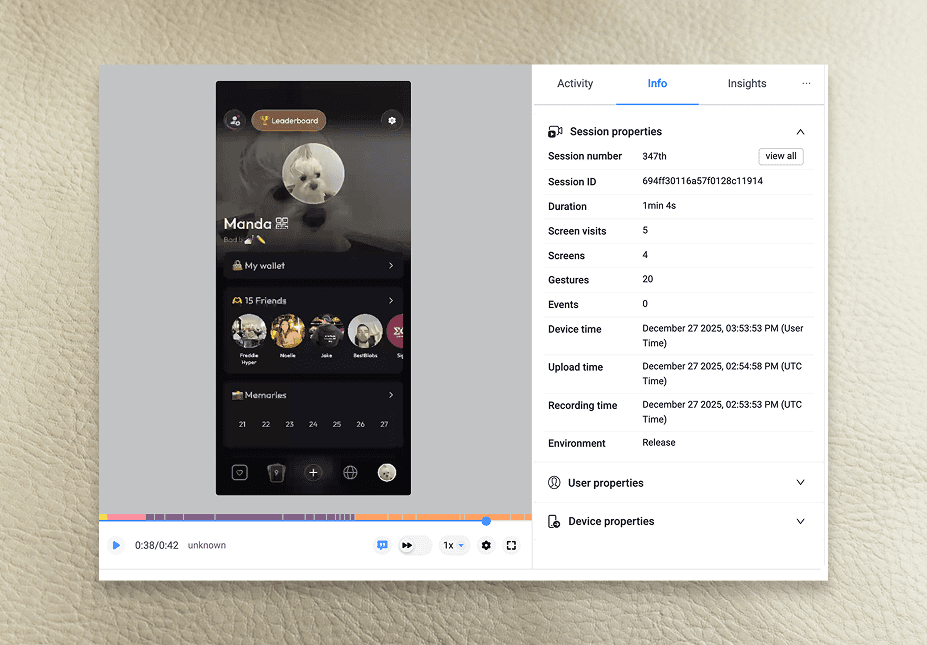Open the Insights tab
This screenshot has width=927, height=645.
coord(747,83)
